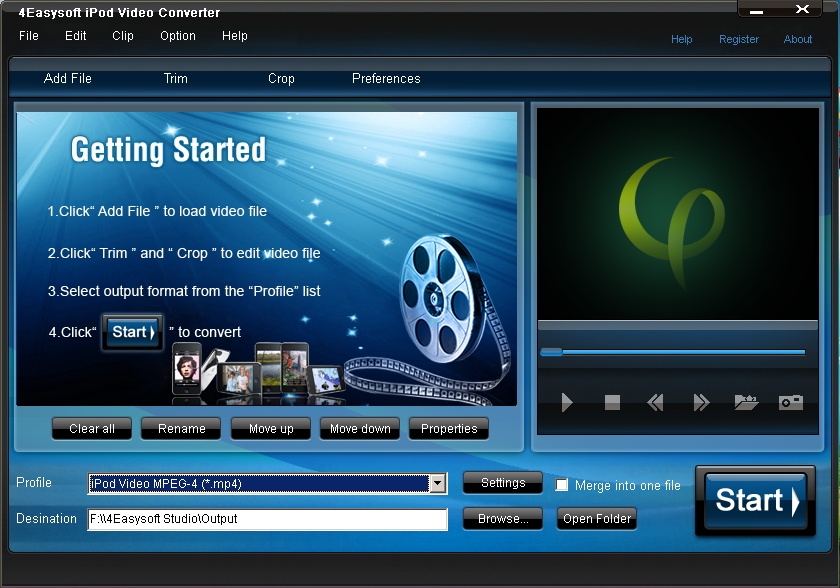Click Browse... for destination folder
840x588 pixels.
point(502,518)
